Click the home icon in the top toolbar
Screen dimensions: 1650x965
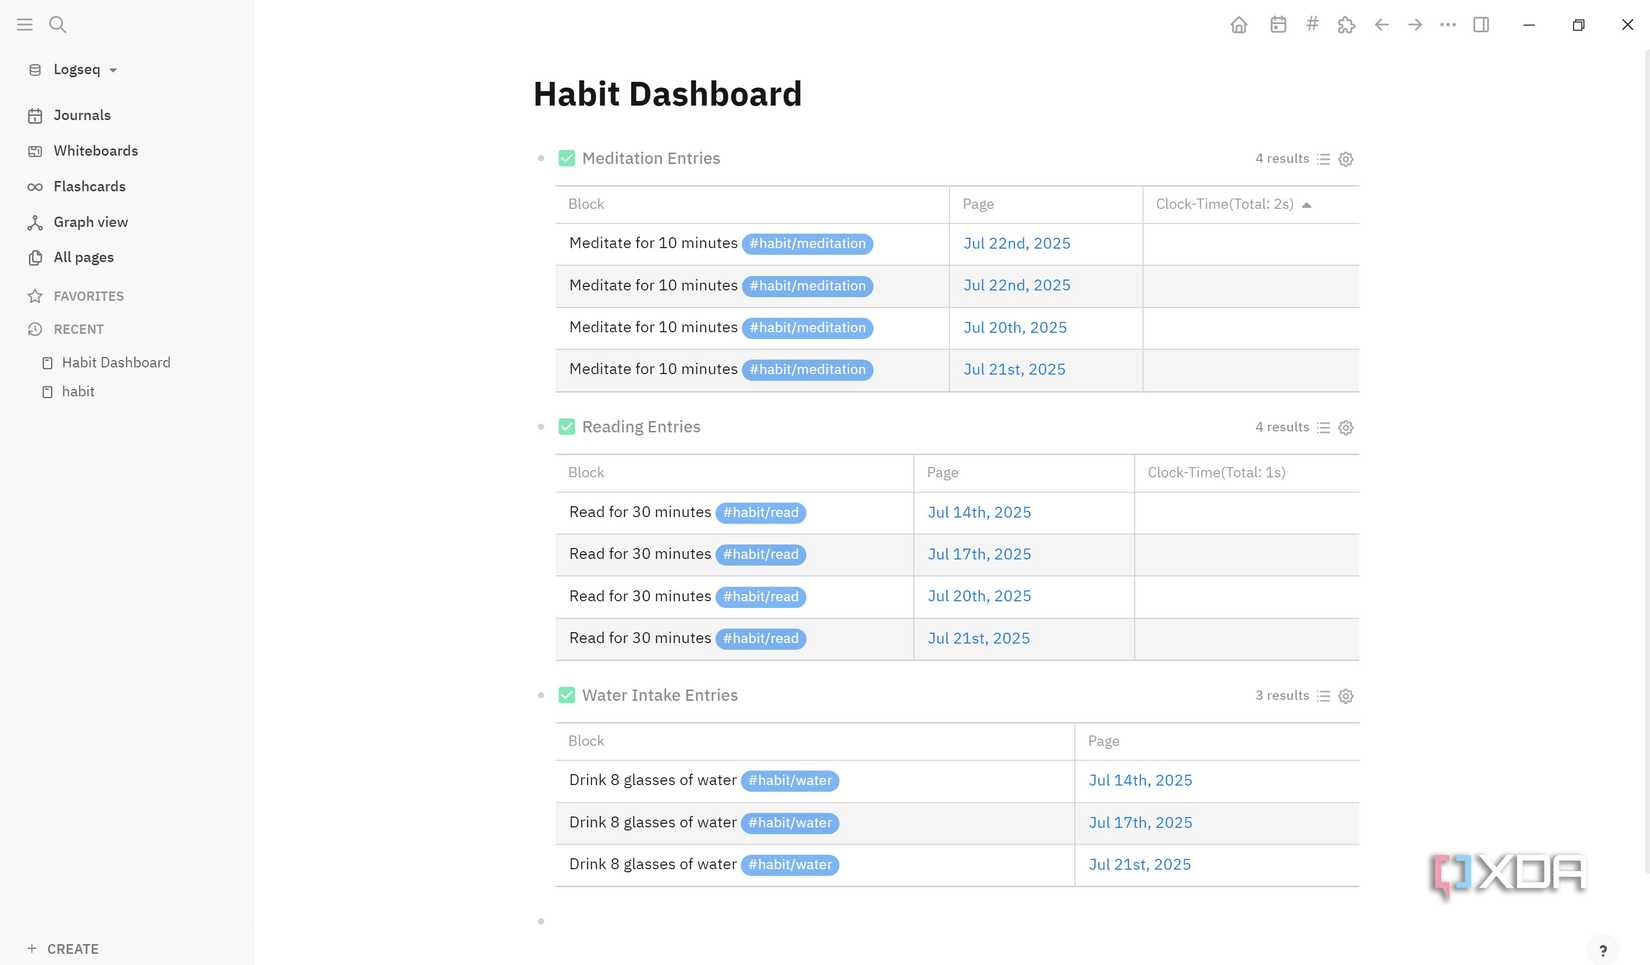[x=1239, y=24]
